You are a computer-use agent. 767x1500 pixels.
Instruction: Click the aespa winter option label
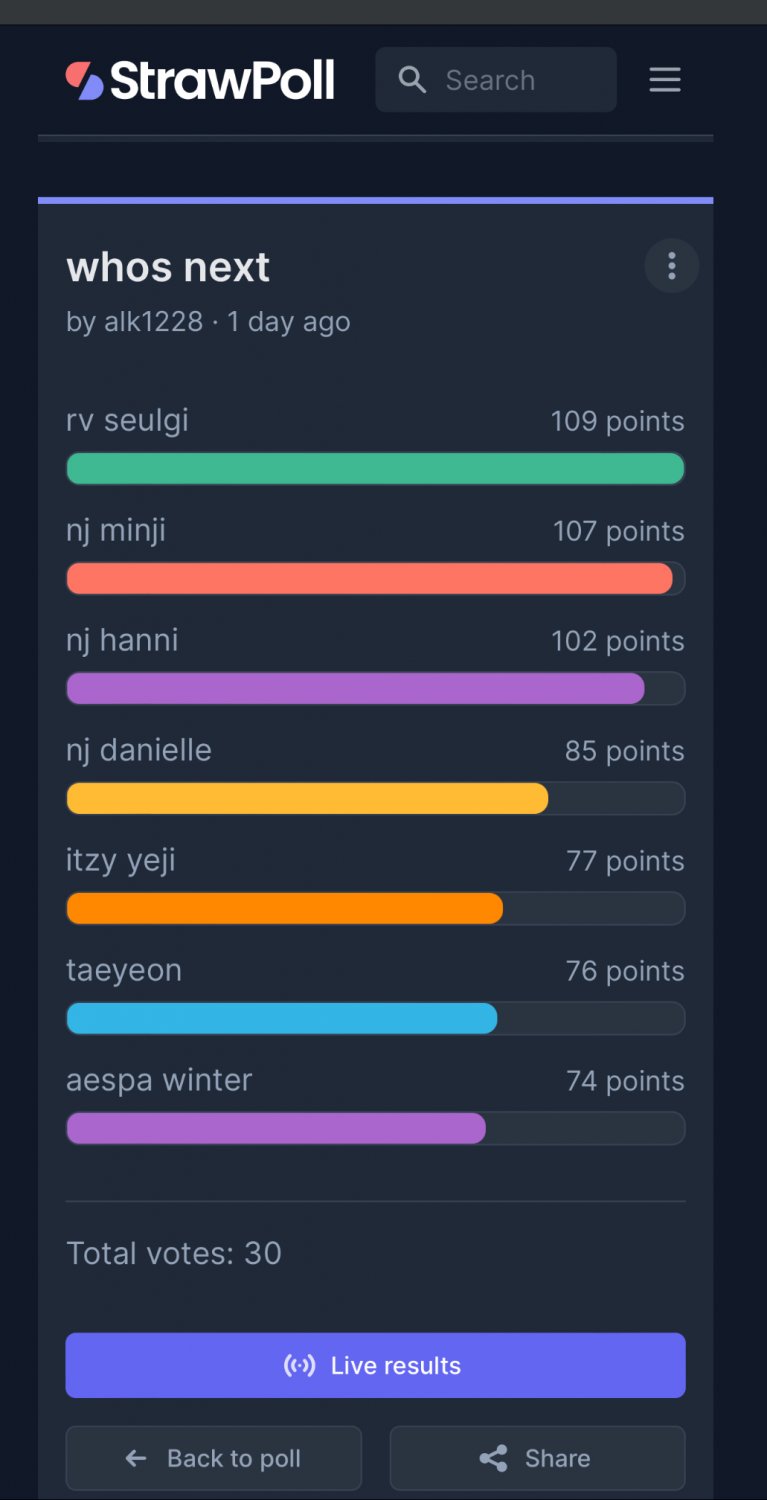click(159, 1080)
